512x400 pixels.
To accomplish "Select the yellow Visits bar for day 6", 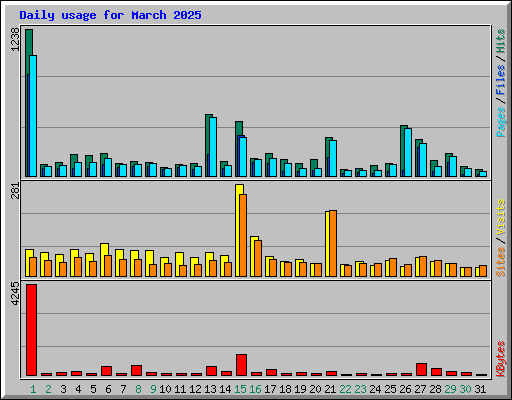I will click(104, 260).
